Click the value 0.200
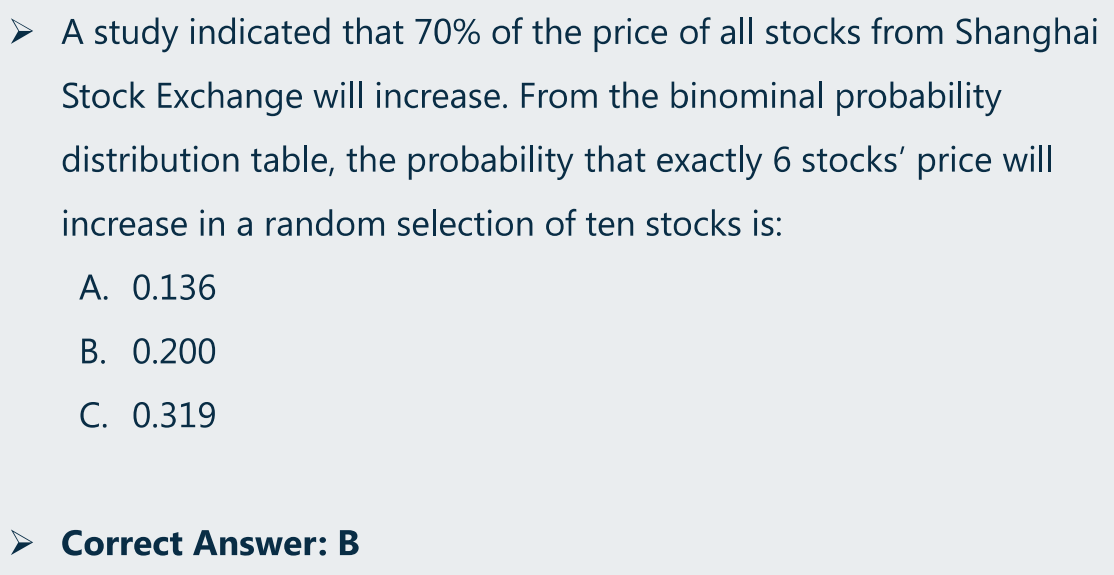 174,352
